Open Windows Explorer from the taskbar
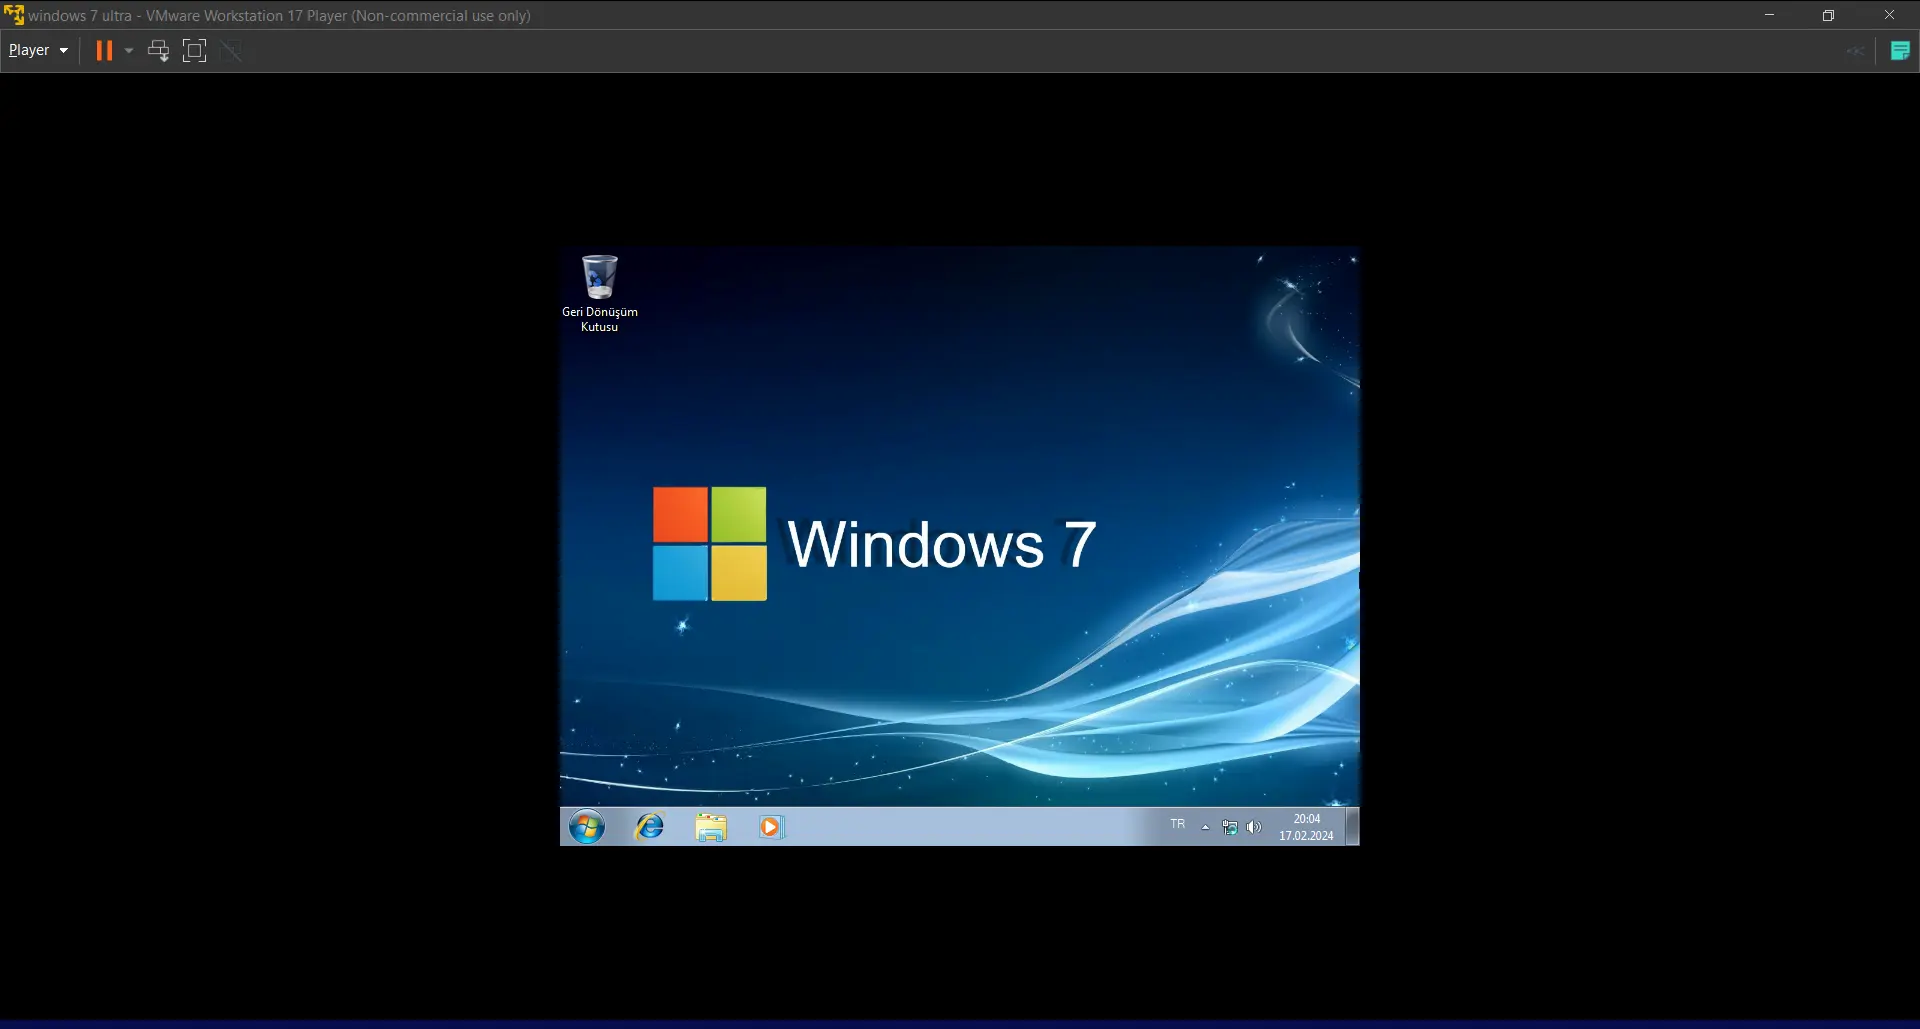 (x=711, y=827)
